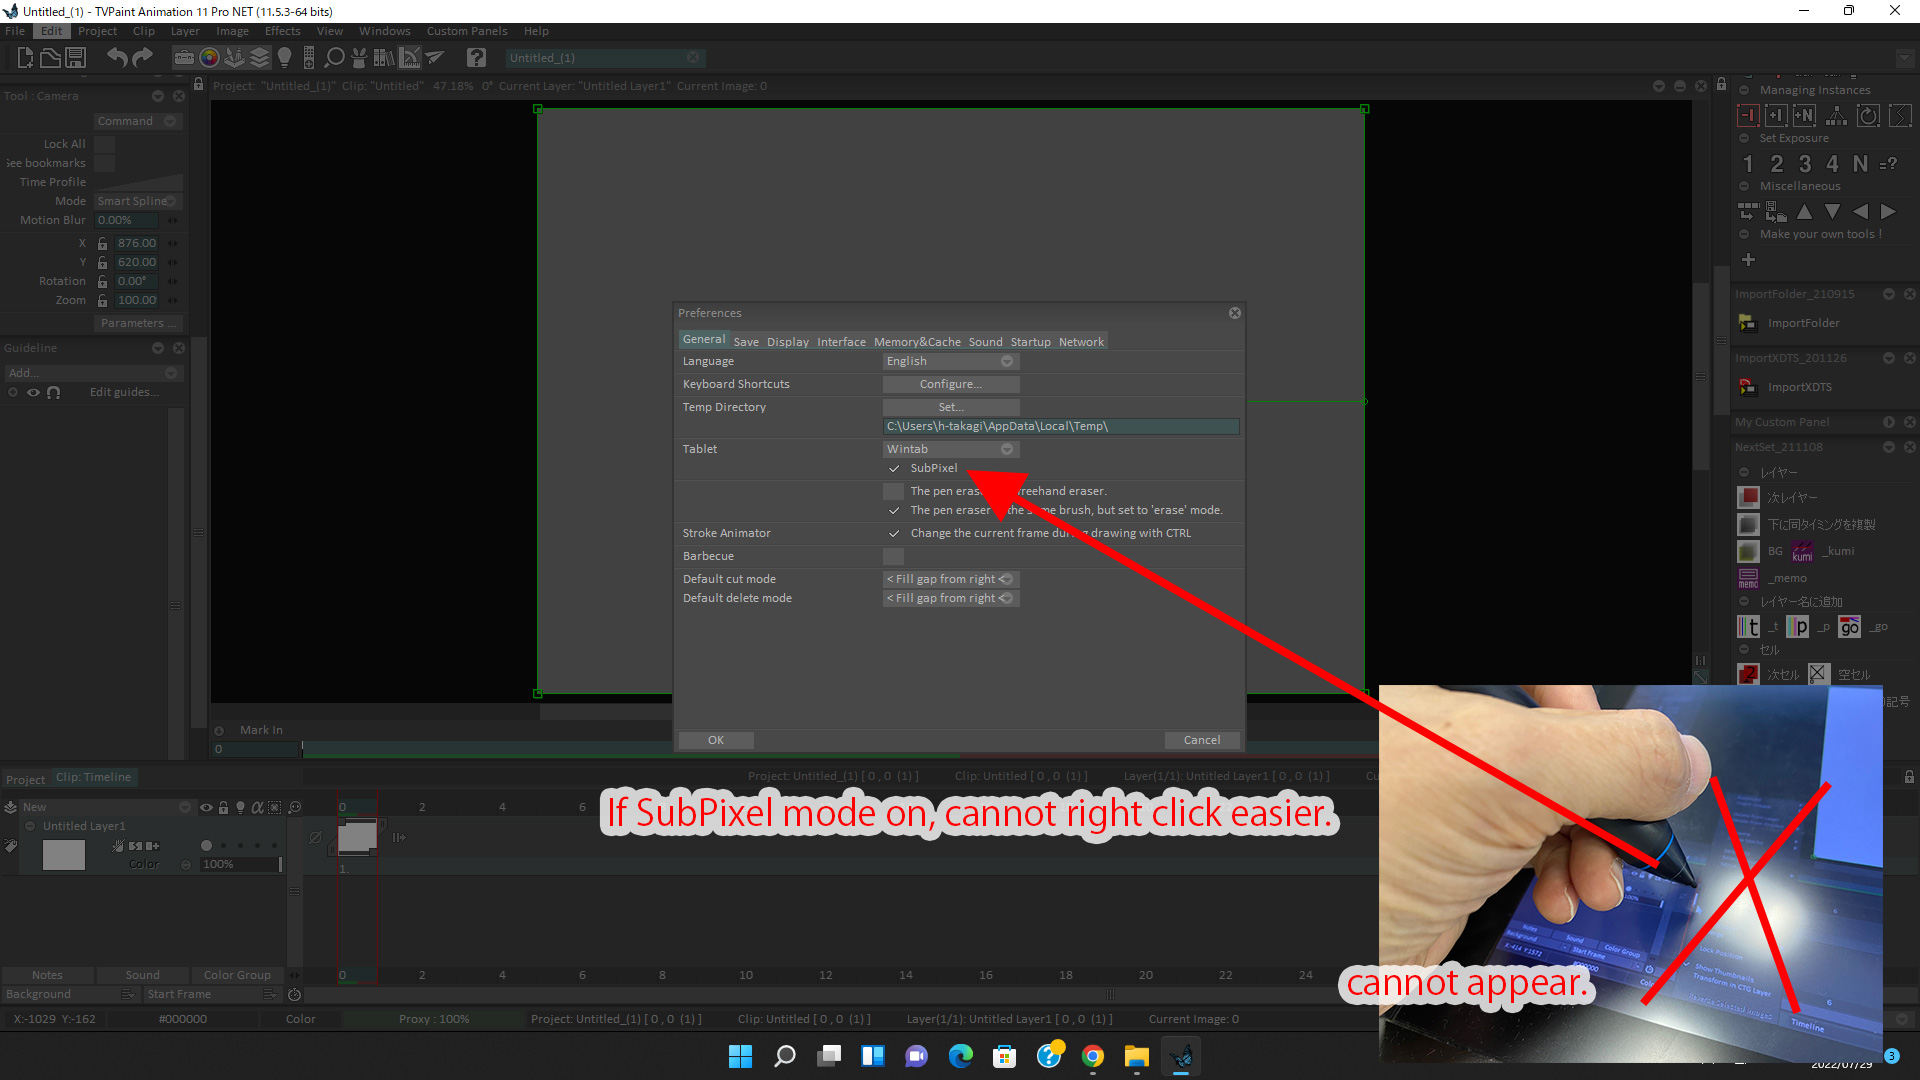Toggle the layer lock icon in timeline header
This screenshot has height=1080, width=1920.
(x=224, y=808)
